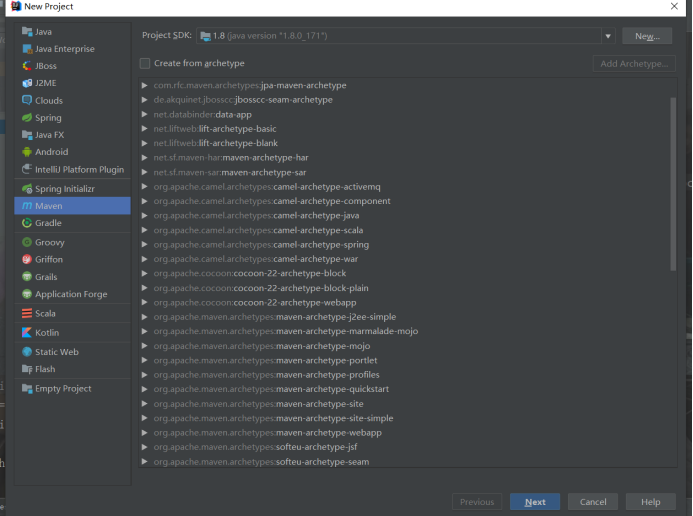Expand maven-archetype-quickstart node
The height and width of the screenshot is (516, 693).
click(x=145, y=389)
